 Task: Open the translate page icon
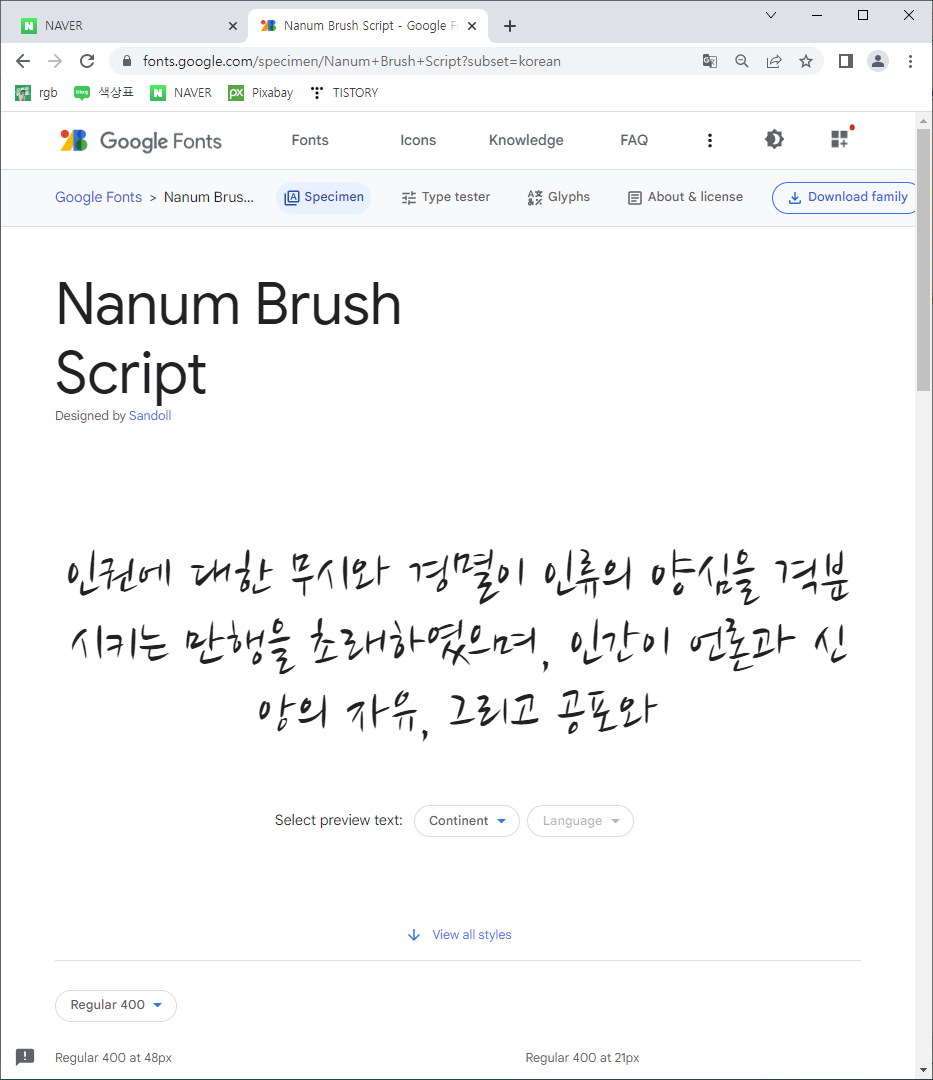[x=709, y=61]
